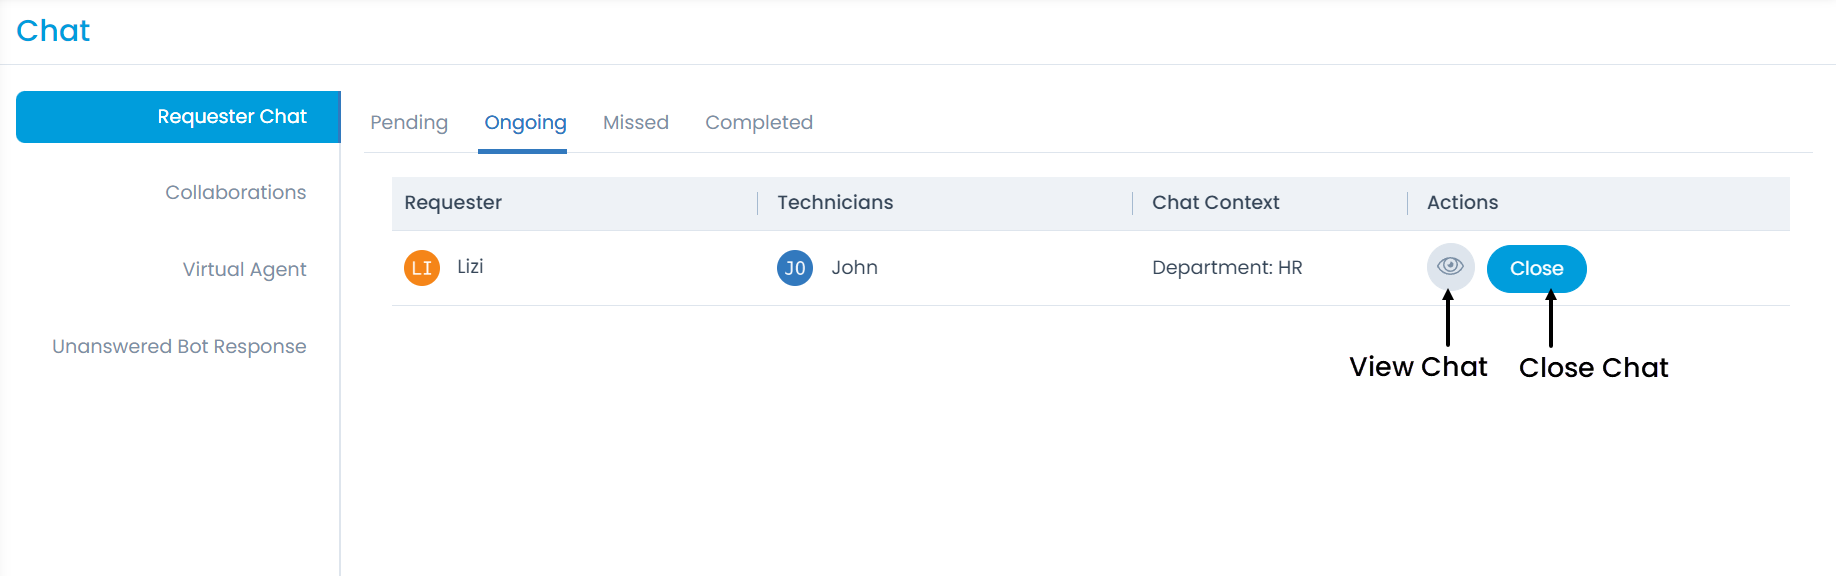Click the Department: HR chat context

(x=1227, y=268)
